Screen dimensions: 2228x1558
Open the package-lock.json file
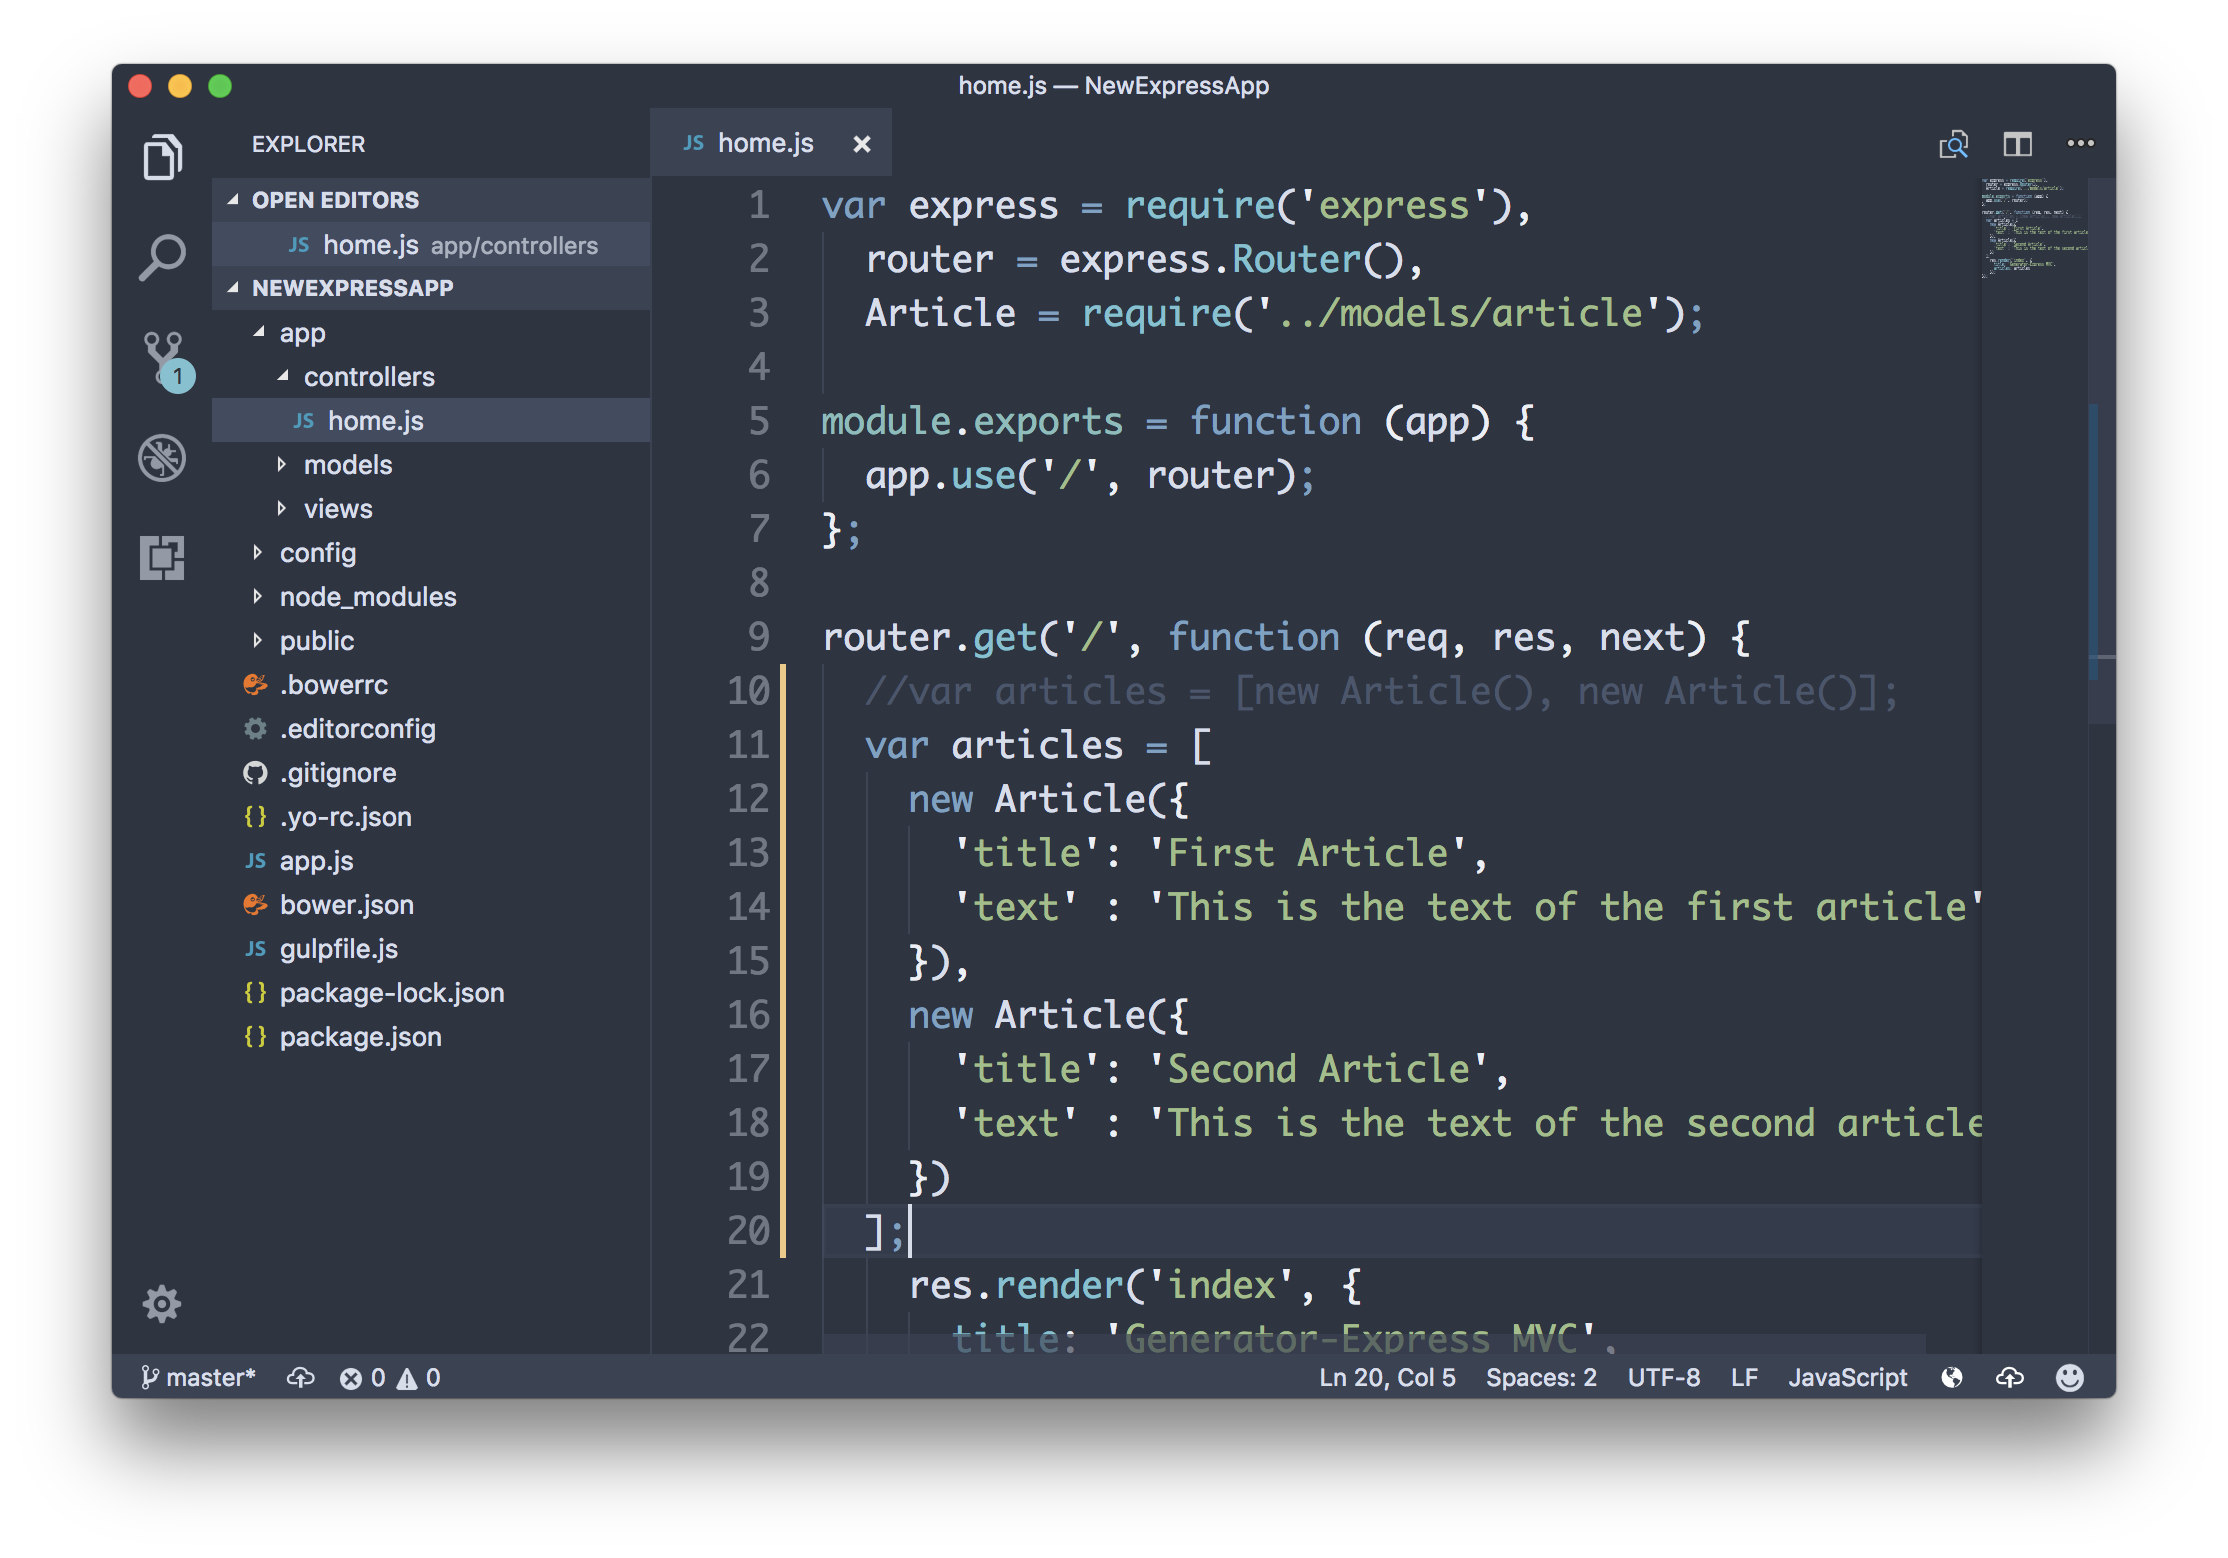click(x=432, y=992)
